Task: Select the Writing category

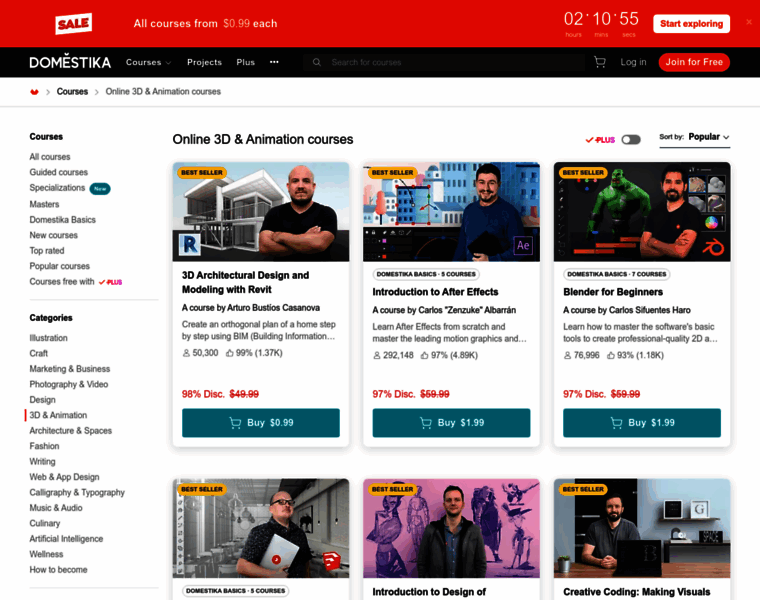Action: [x=42, y=462]
